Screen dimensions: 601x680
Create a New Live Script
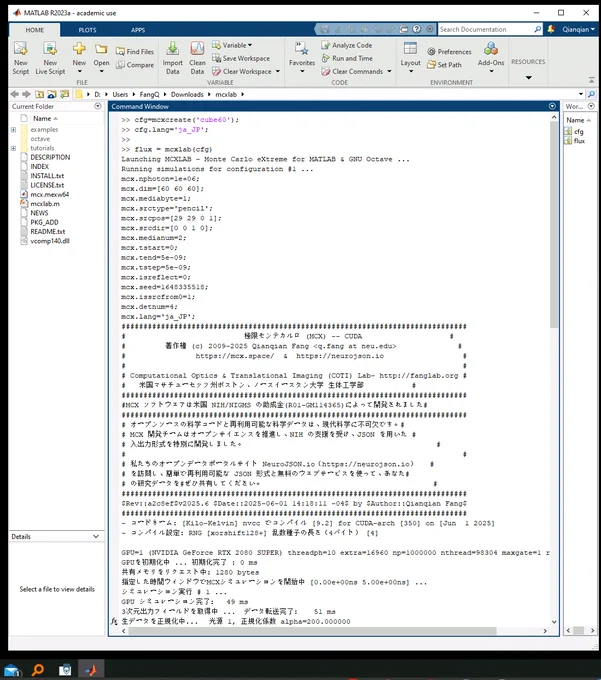click(x=50, y=58)
